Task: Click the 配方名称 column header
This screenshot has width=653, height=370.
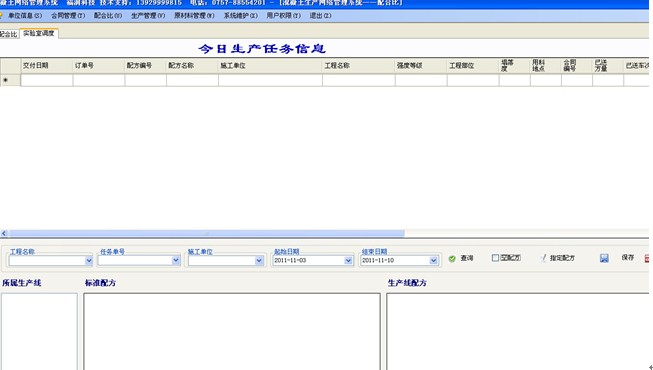Action: (x=192, y=66)
